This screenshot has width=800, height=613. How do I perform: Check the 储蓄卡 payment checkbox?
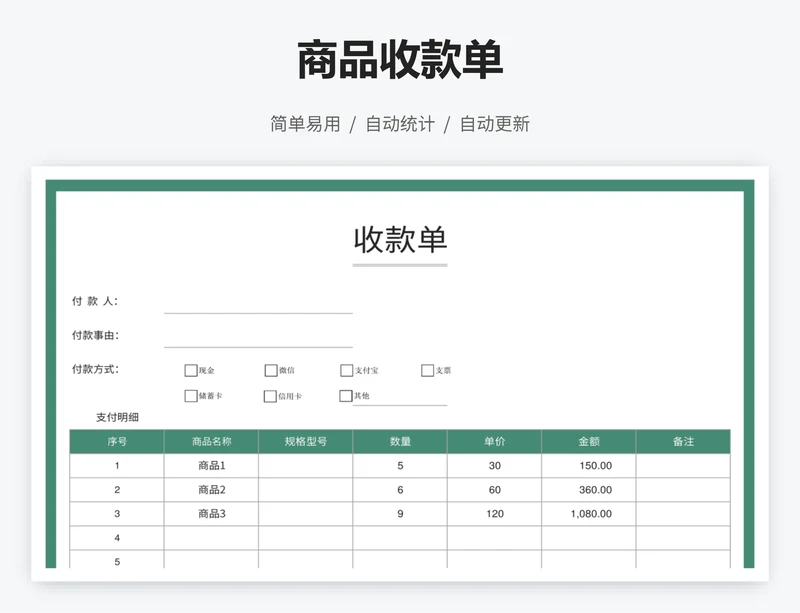191,396
